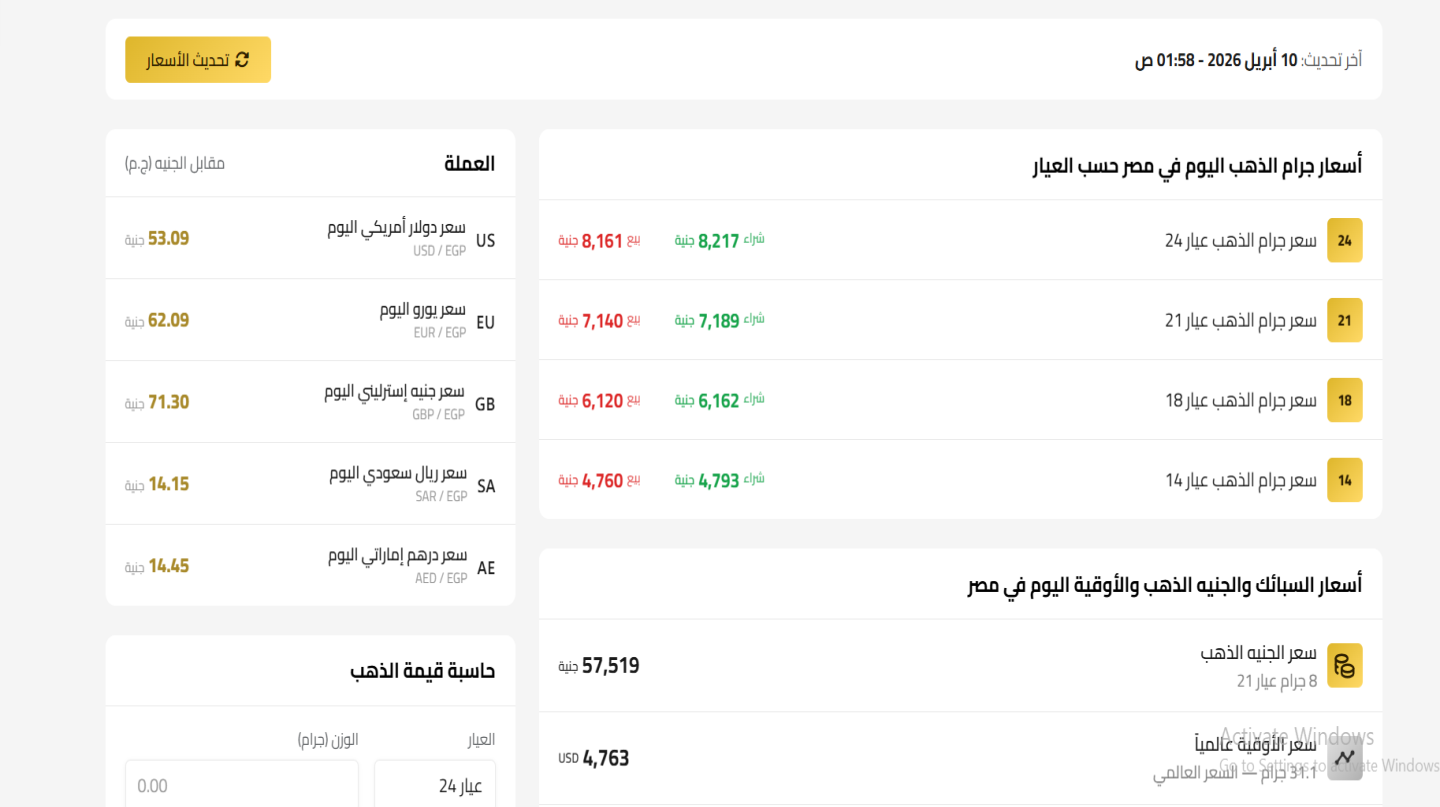Click the EU euro flag code

pos(485,323)
